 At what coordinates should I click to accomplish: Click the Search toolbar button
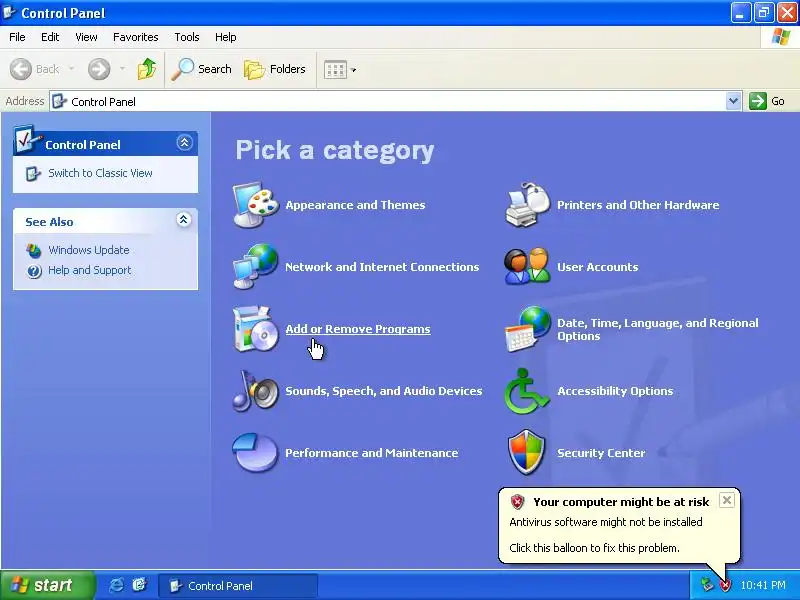[201, 69]
